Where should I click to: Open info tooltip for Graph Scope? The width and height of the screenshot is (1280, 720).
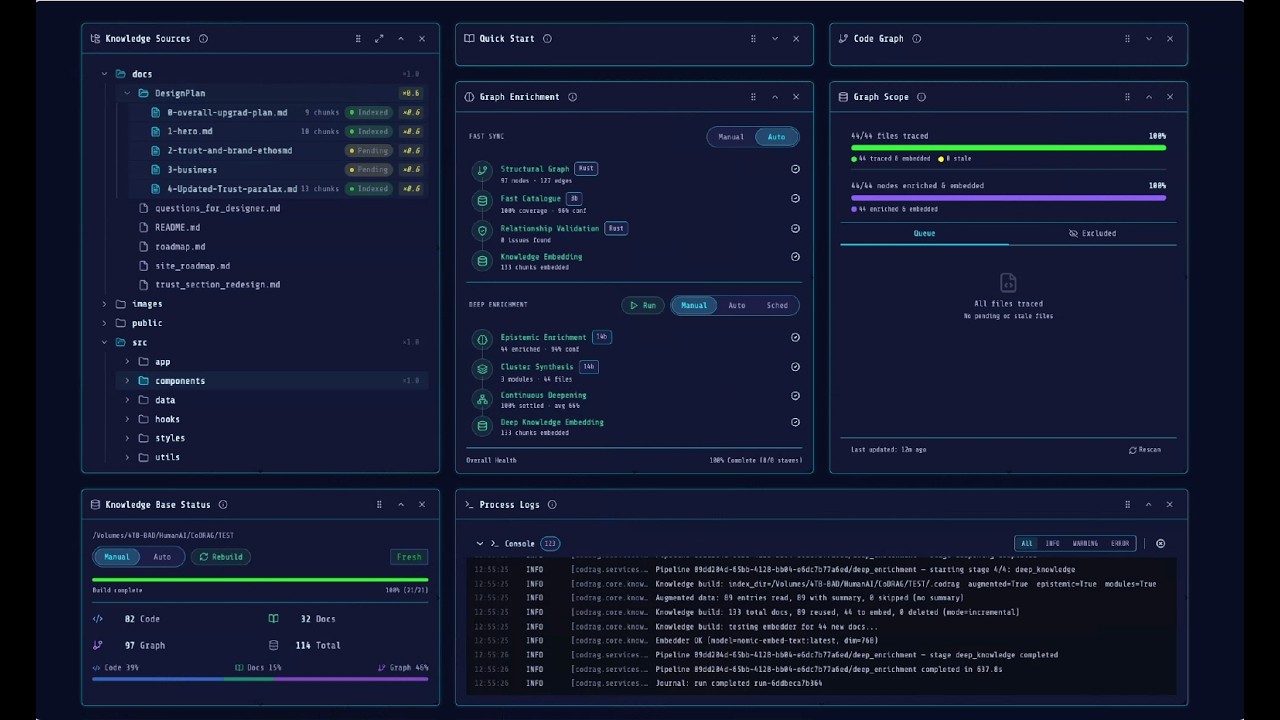coord(921,97)
